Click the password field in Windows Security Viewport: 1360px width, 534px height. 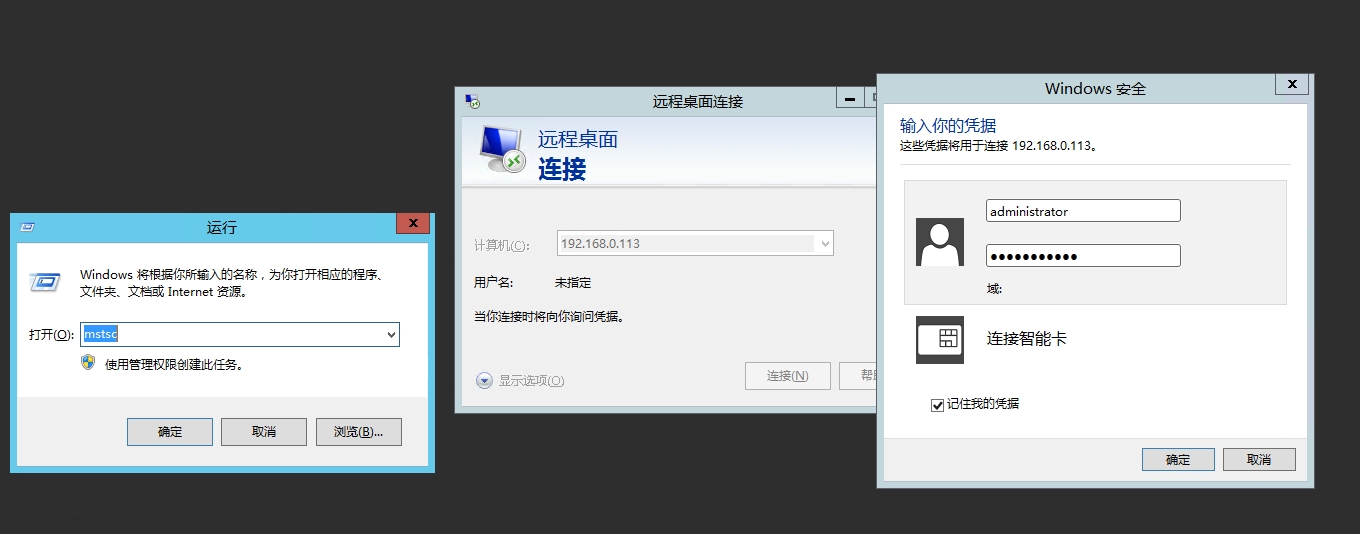point(1083,256)
